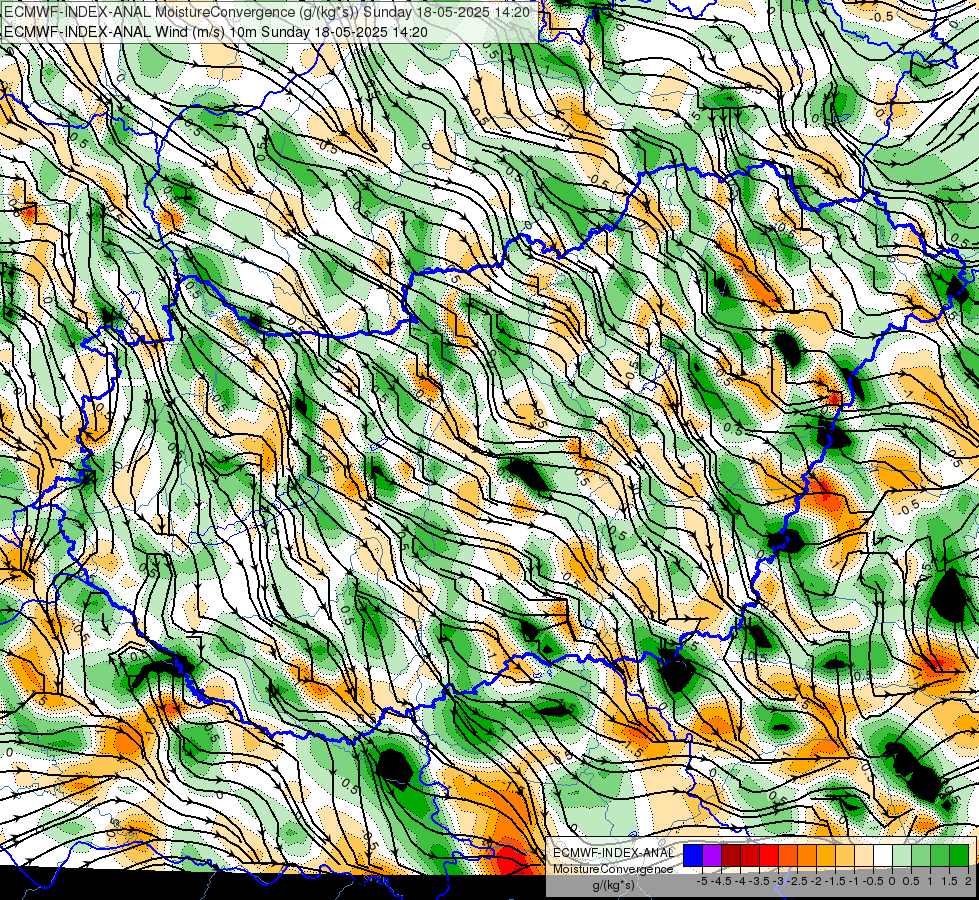Image resolution: width=979 pixels, height=900 pixels.
Task: Click the legend text MoistureConvergence
Action: click(613, 869)
